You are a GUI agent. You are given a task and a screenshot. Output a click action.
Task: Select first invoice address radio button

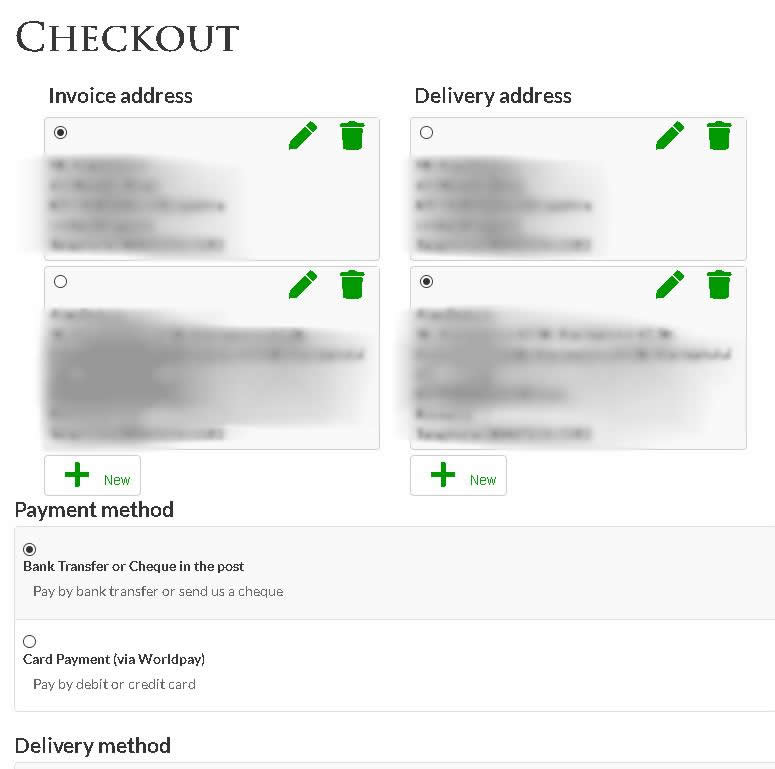coord(61,132)
